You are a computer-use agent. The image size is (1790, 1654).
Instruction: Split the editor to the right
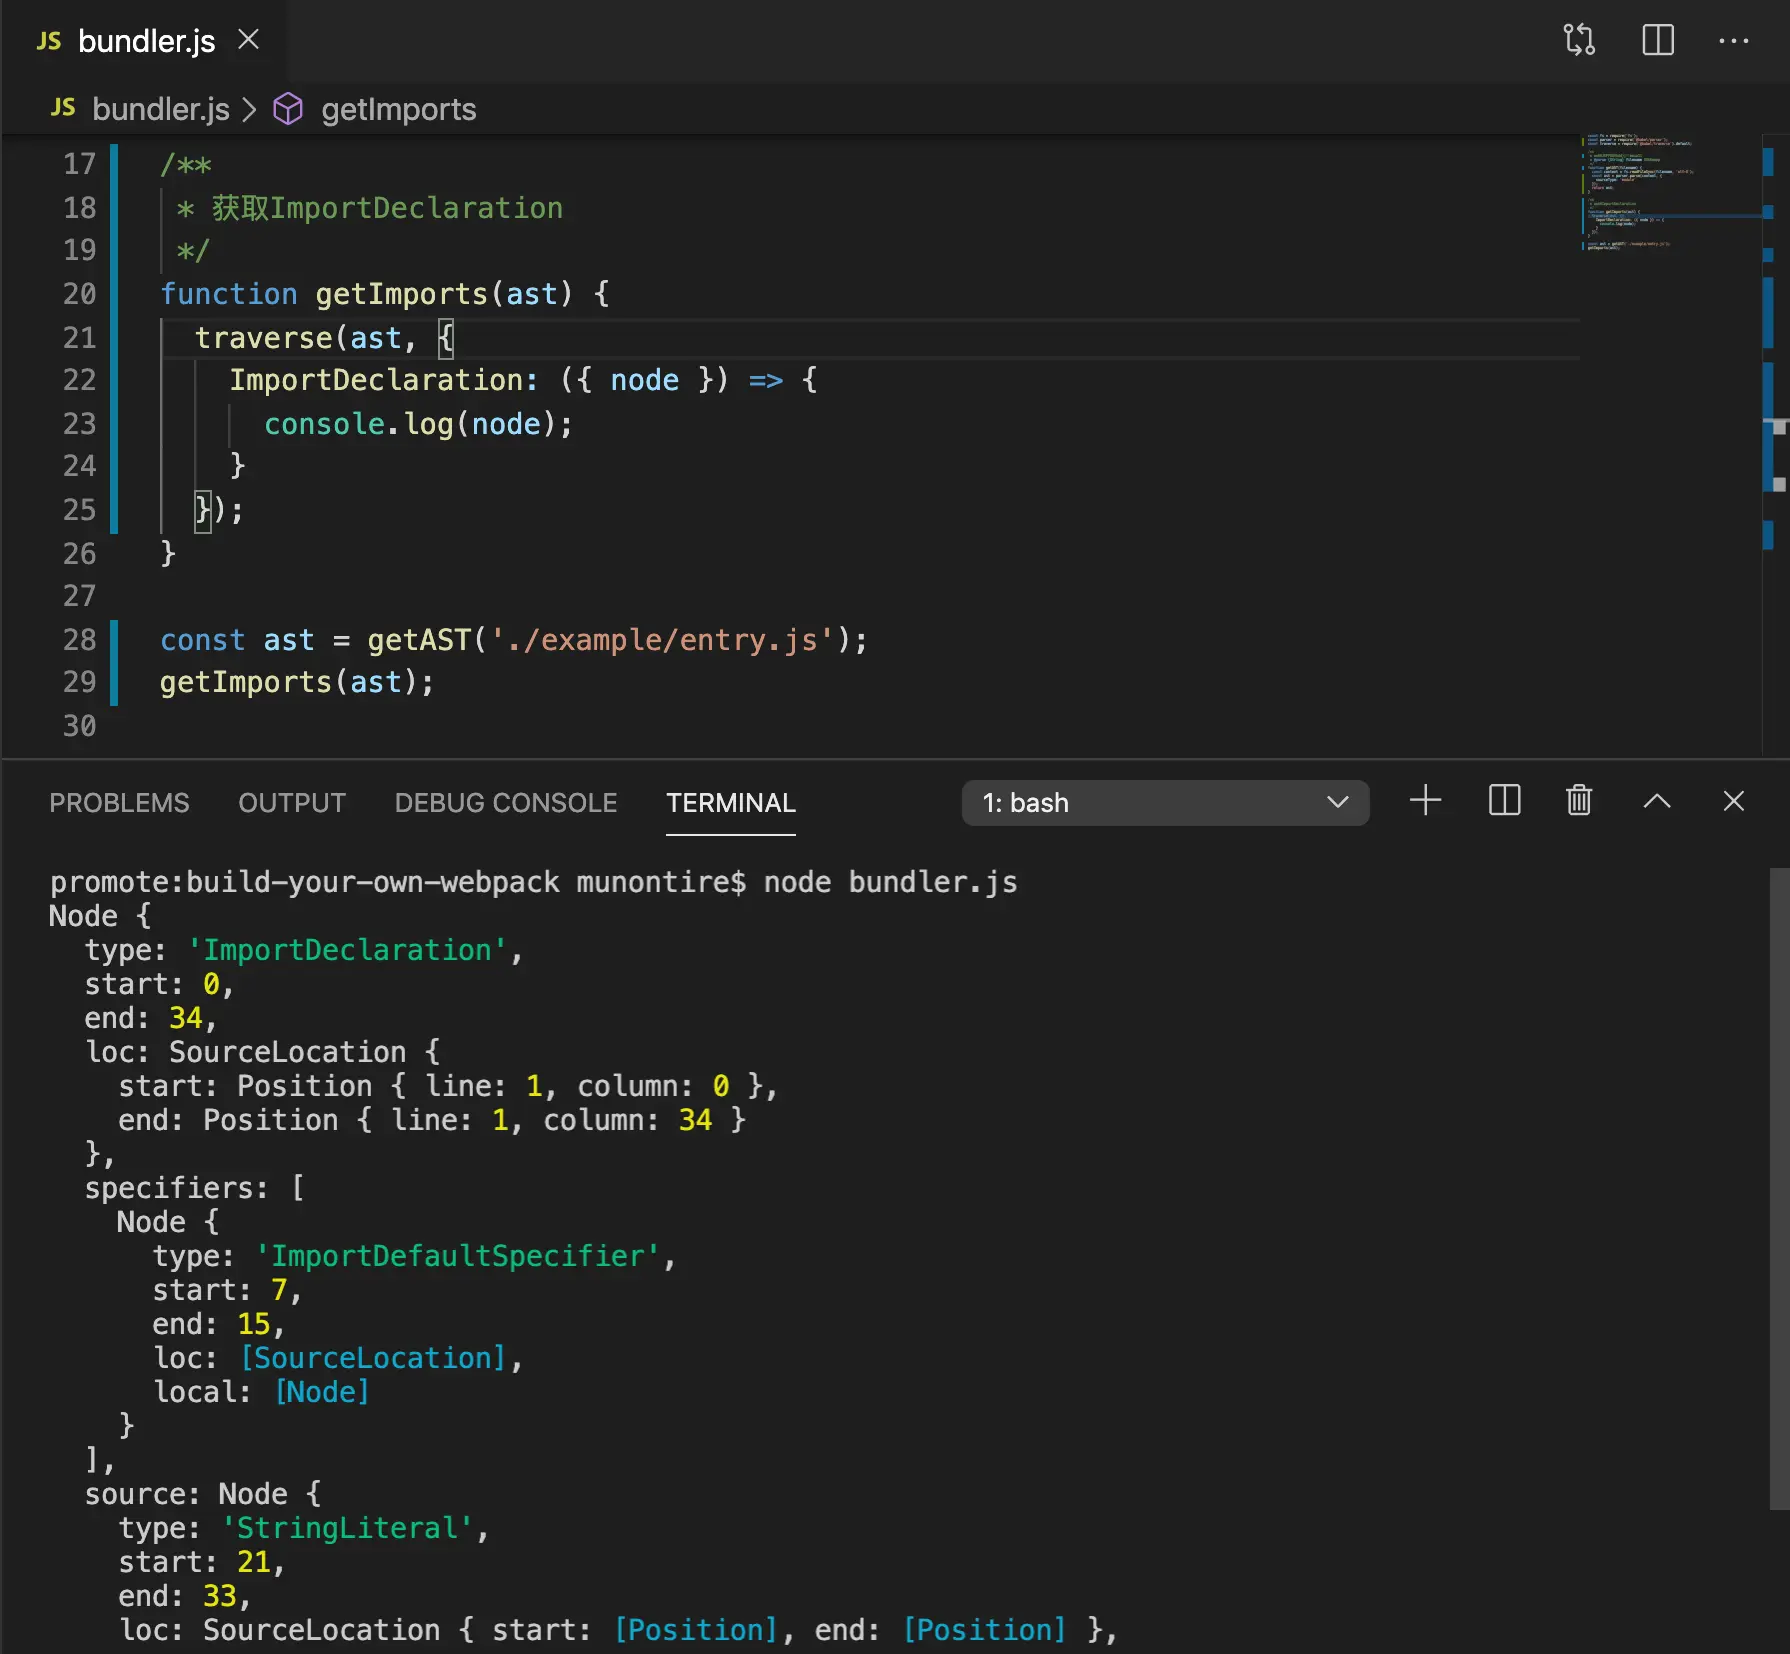tap(1657, 41)
